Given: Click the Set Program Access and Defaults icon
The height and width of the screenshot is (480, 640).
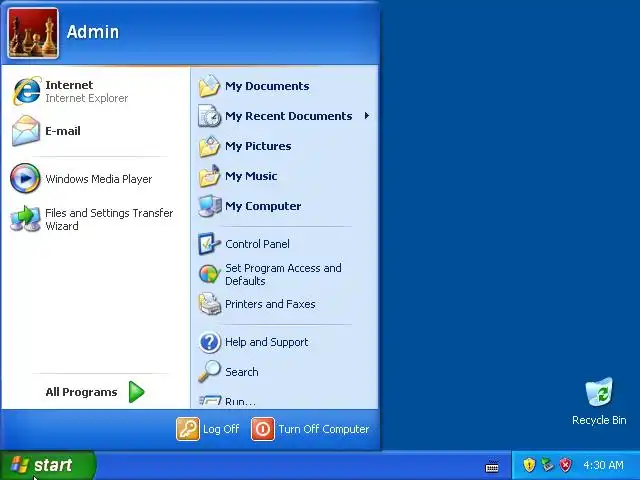Looking at the screenshot, I should 209,274.
